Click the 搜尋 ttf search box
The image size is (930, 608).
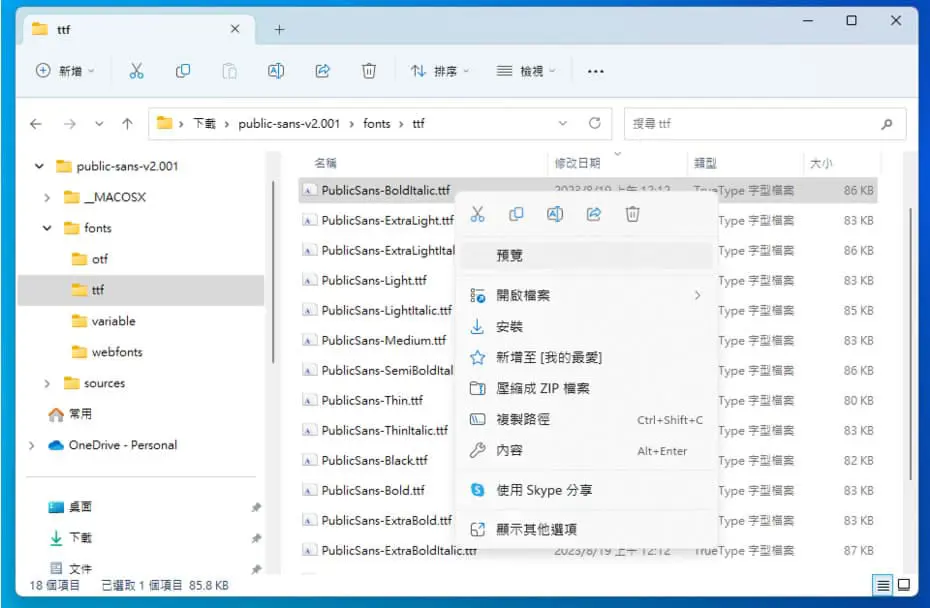765,123
